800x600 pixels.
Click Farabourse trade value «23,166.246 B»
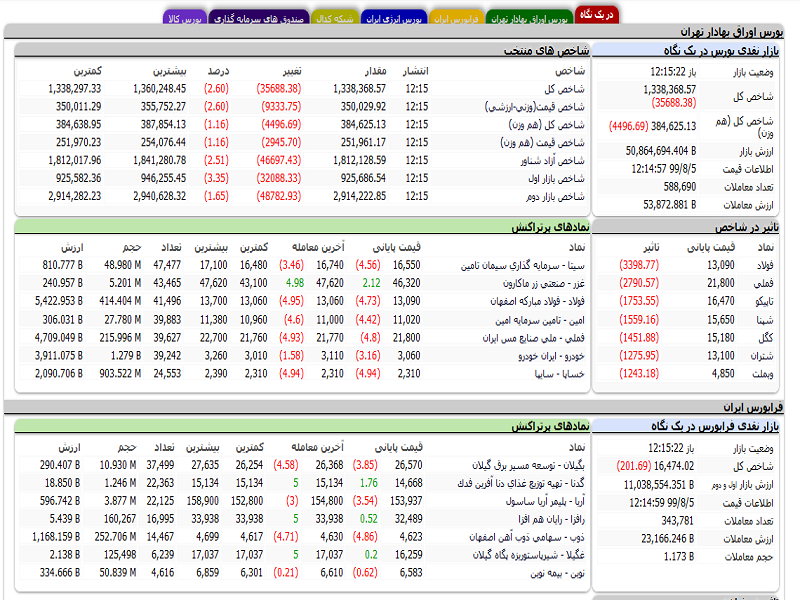coord(668,538)
